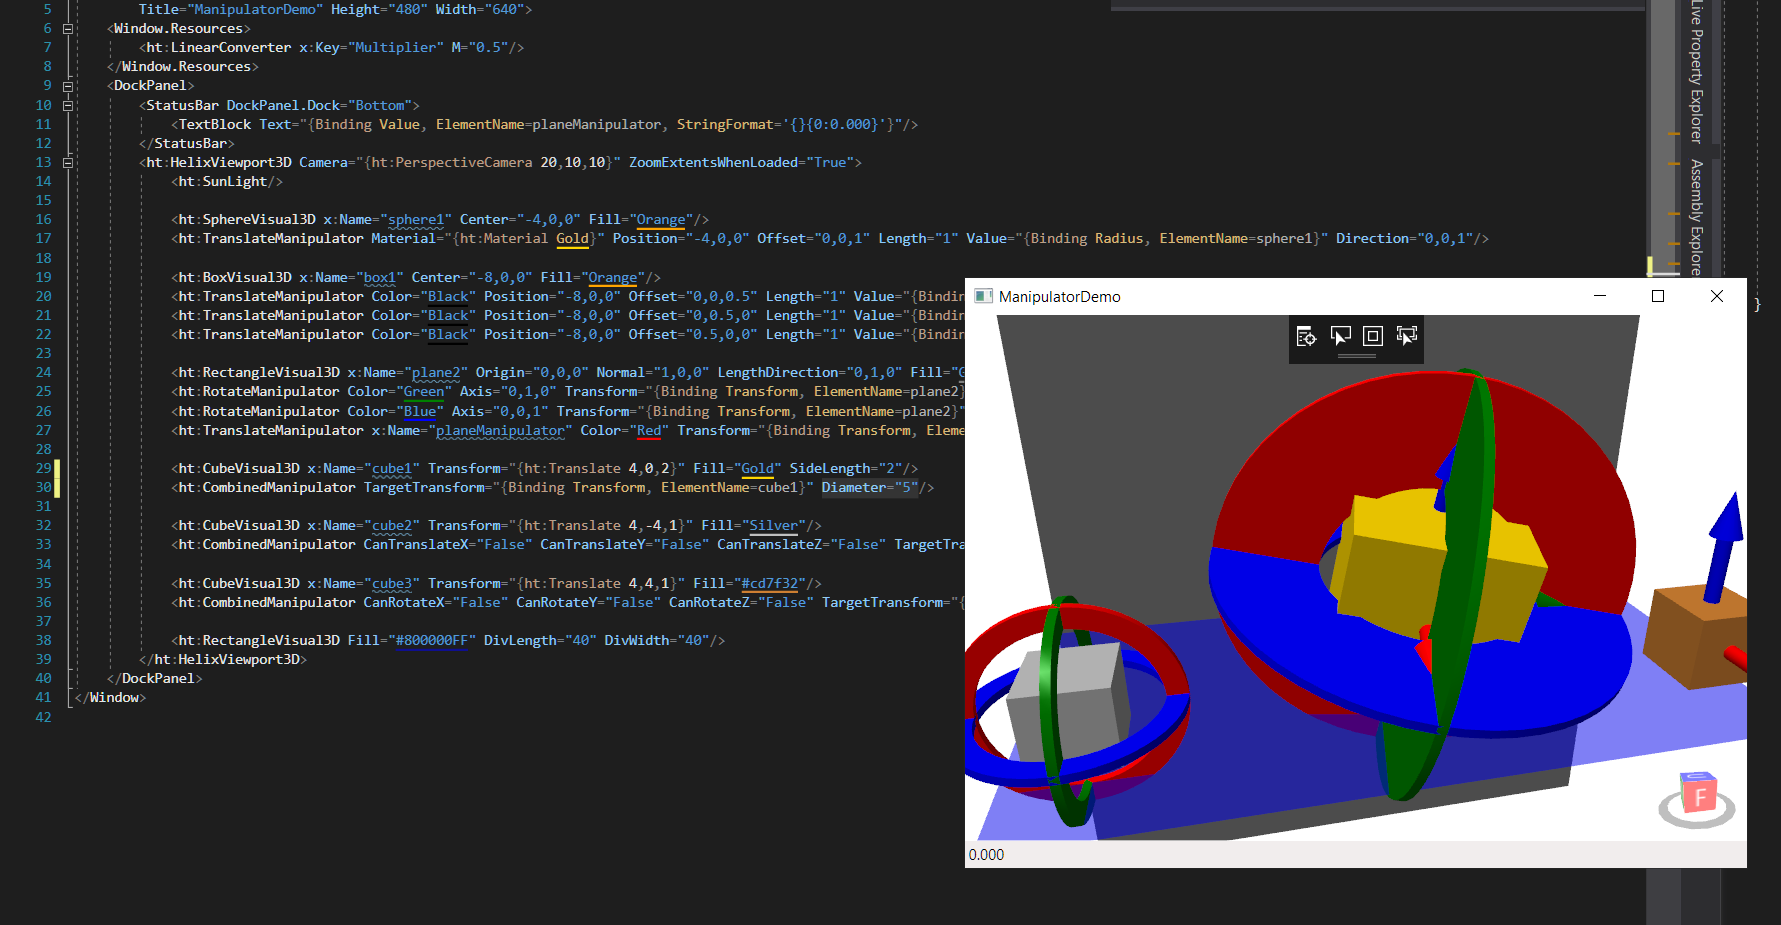Collapse the debug toolbar handle
The image size is (1781, 925).
pos(1357,356)
